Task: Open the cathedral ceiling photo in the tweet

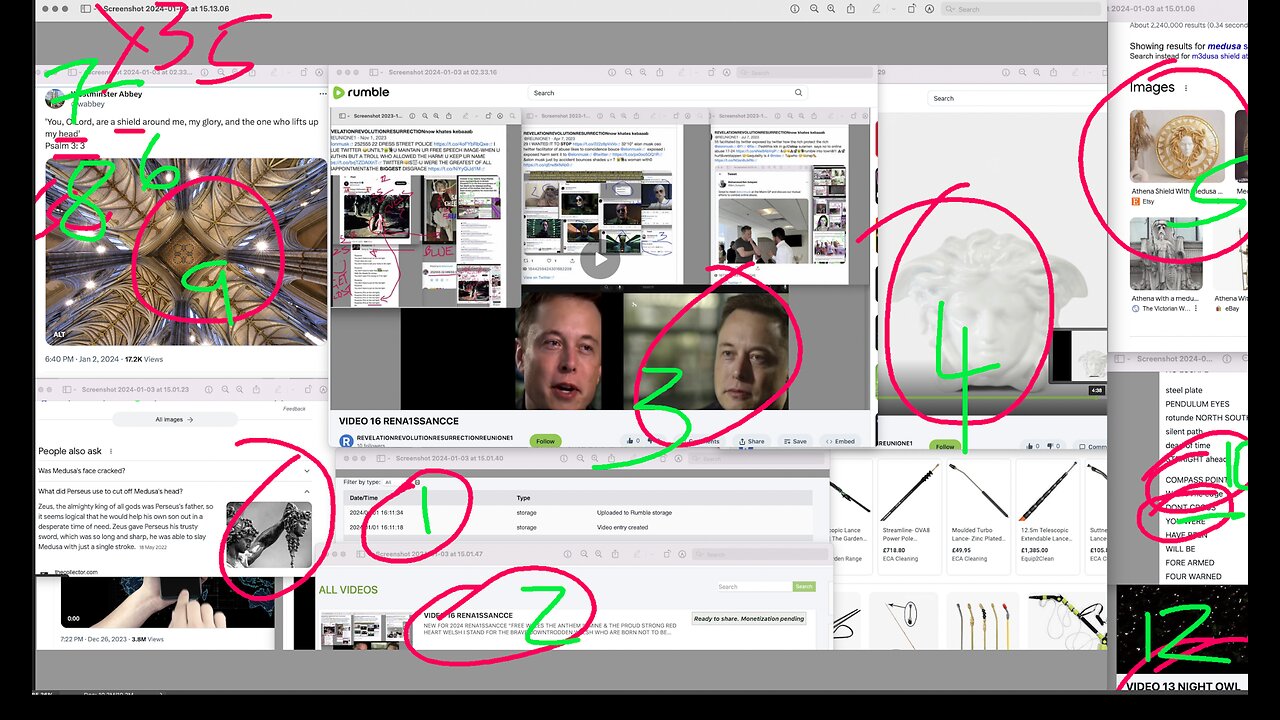Action: [186, 251]
